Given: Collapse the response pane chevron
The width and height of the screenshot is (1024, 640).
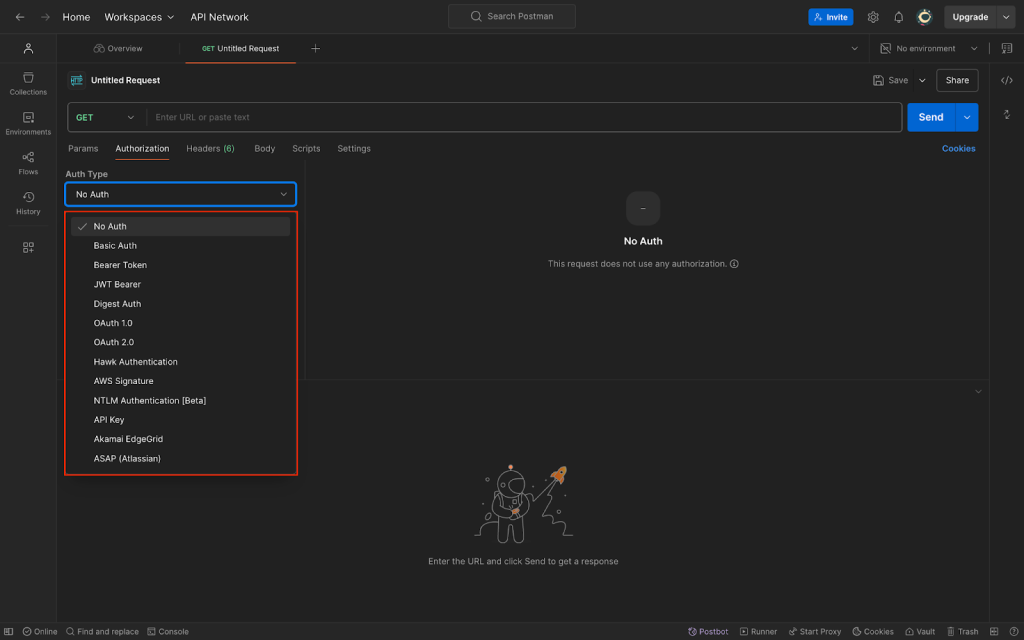Looking at the screenshot, I should (978, 391).
